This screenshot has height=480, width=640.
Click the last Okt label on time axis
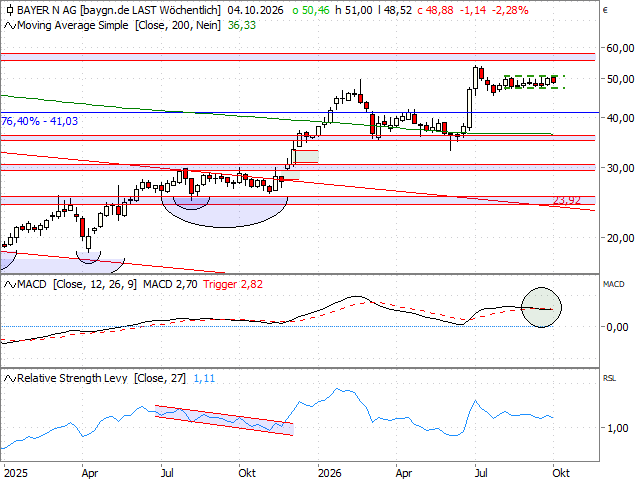[x=561, y=473]
